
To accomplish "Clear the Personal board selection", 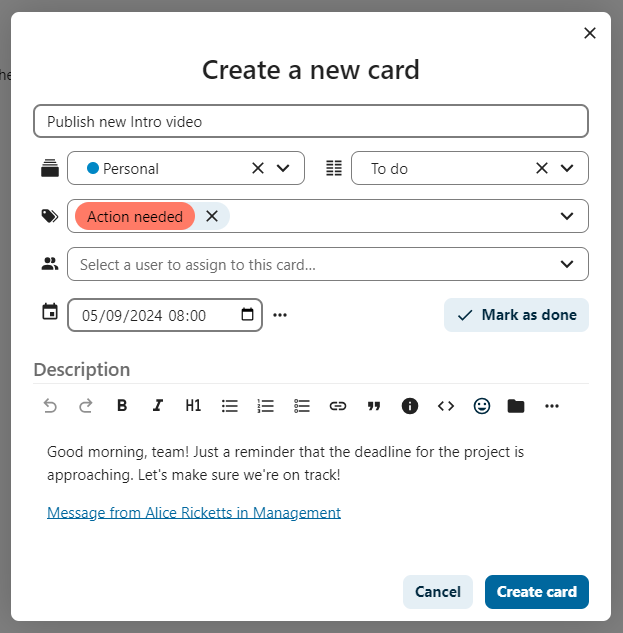I will [258, 168].
